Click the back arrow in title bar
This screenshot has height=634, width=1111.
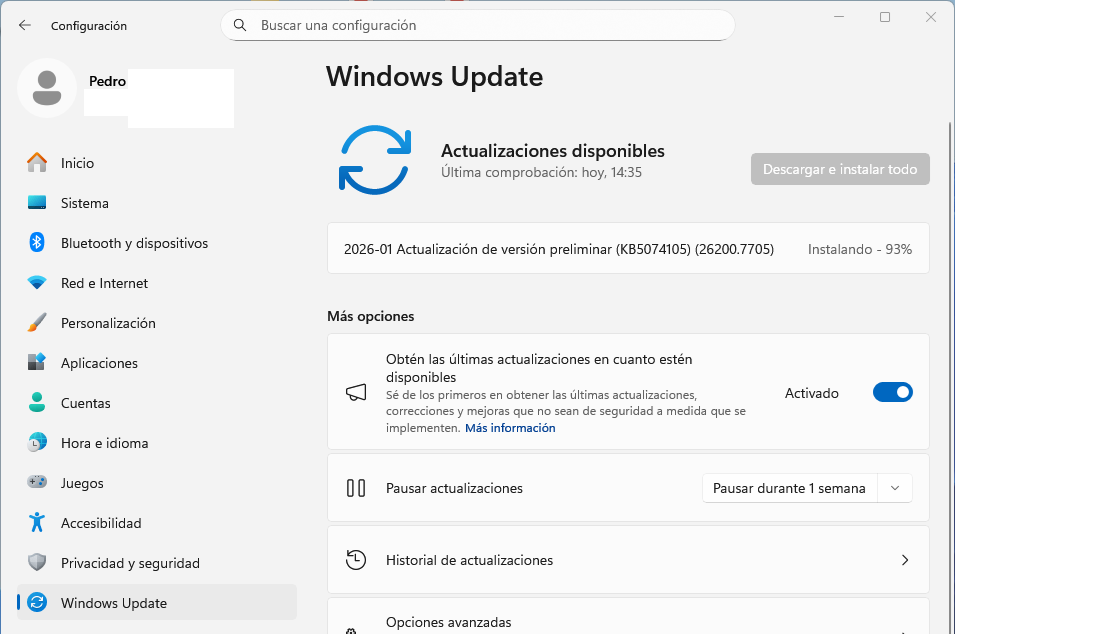(25, 25)
